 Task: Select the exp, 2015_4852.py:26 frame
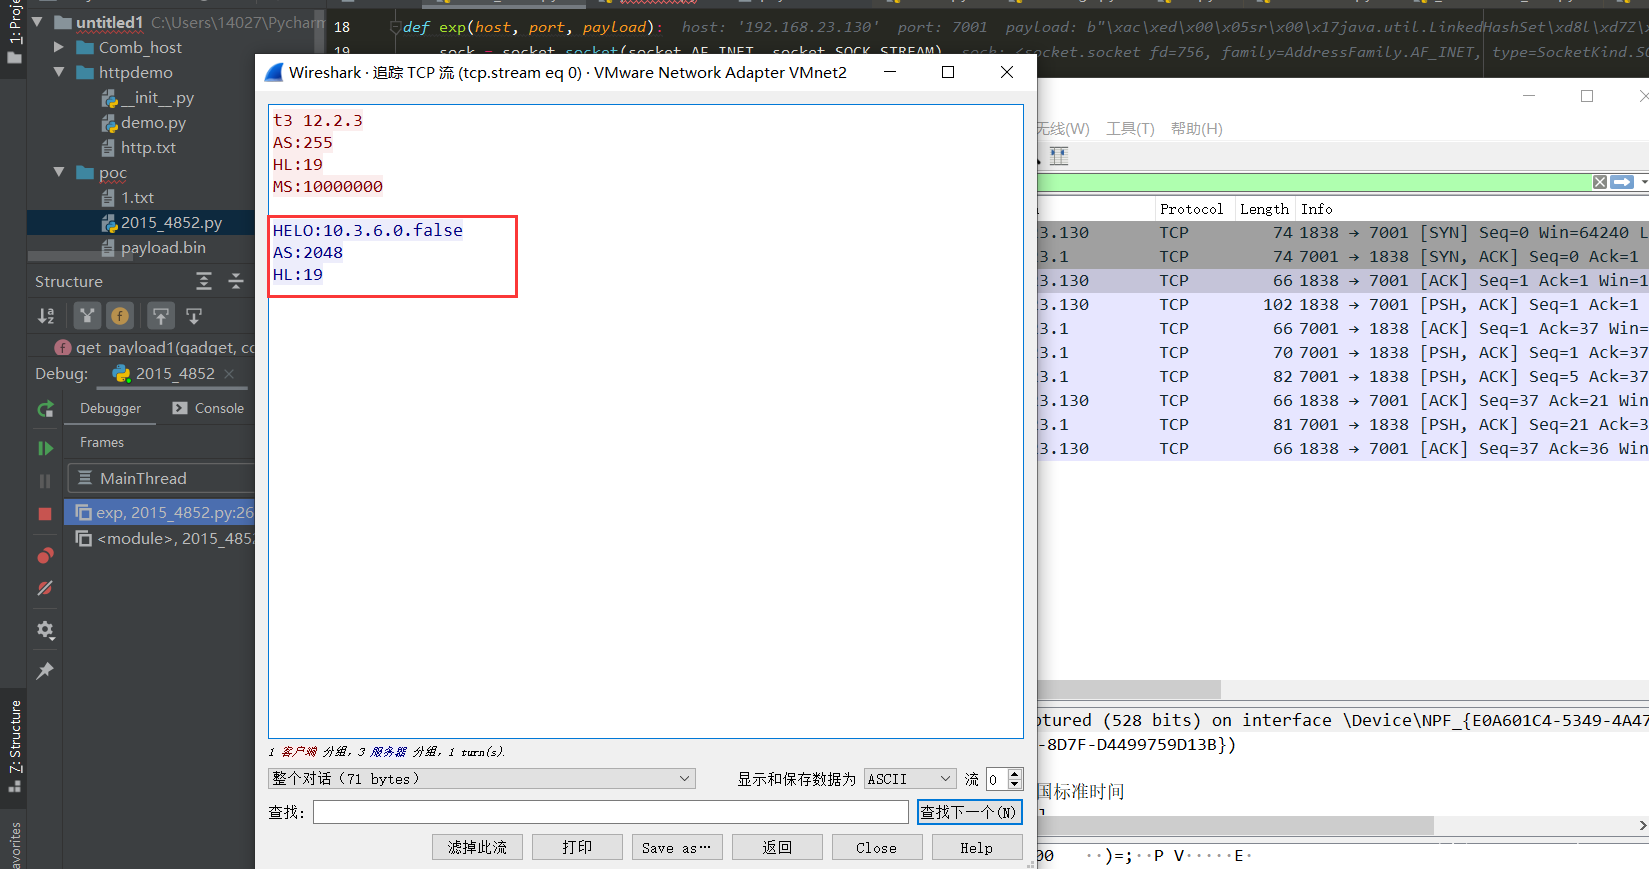point(160,512)
